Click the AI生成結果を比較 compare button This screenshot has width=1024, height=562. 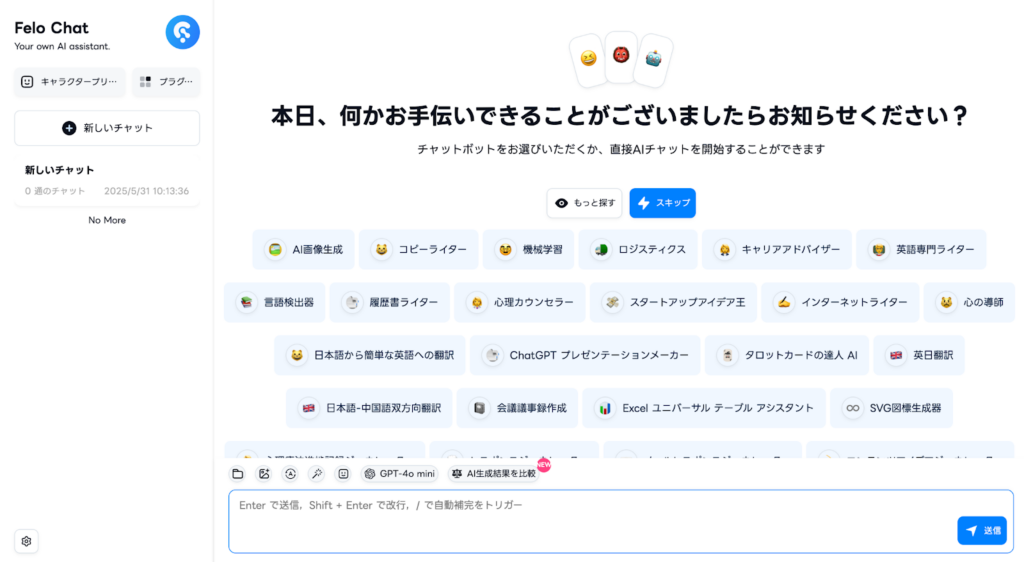(494, 474)
